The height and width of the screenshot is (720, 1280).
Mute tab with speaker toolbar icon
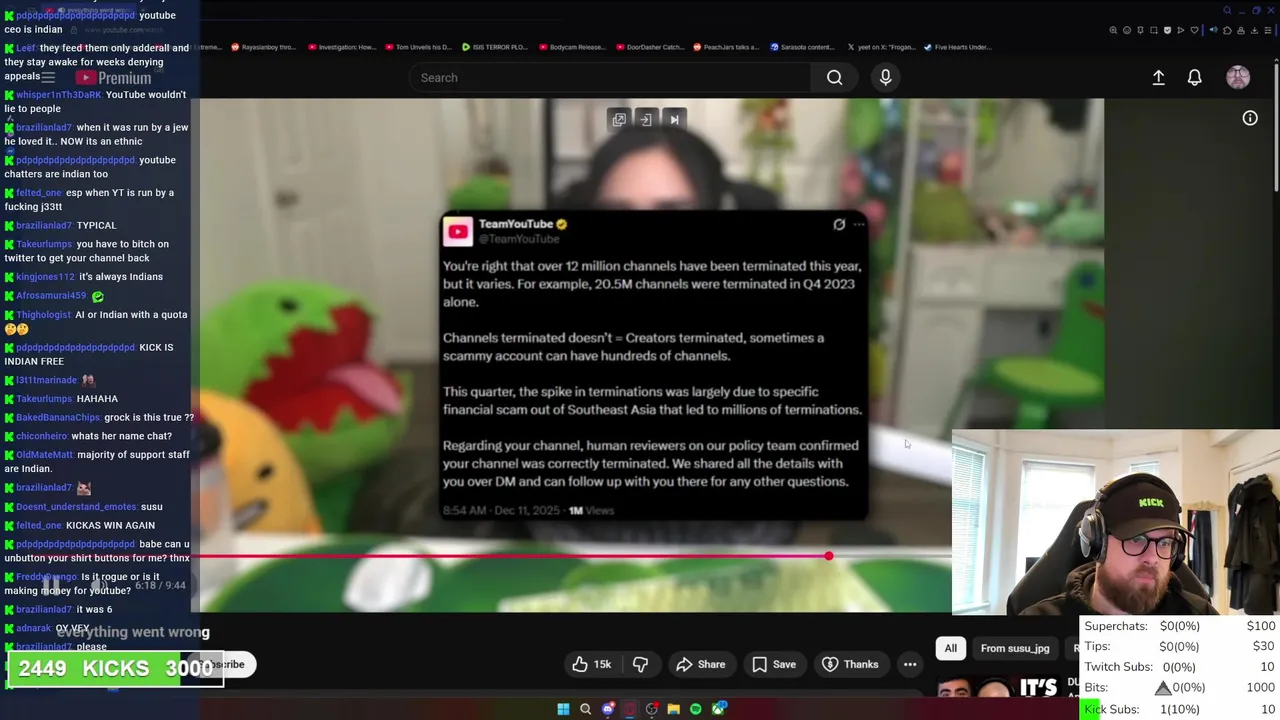pos(1214,30)
